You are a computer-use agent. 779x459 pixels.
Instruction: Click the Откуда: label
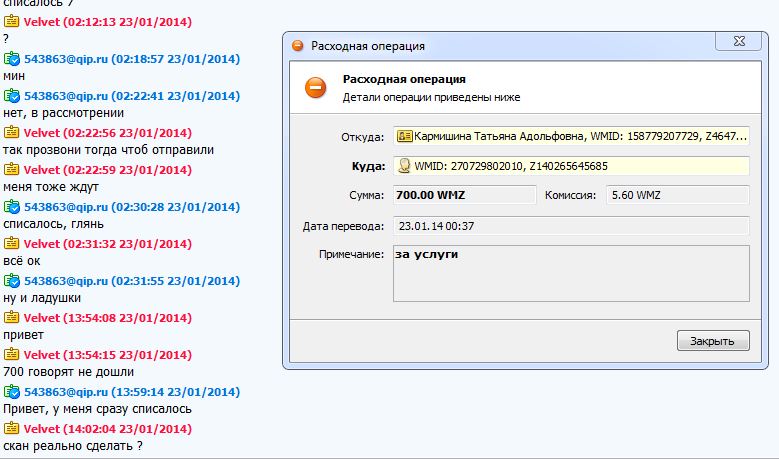pos(363,137)
